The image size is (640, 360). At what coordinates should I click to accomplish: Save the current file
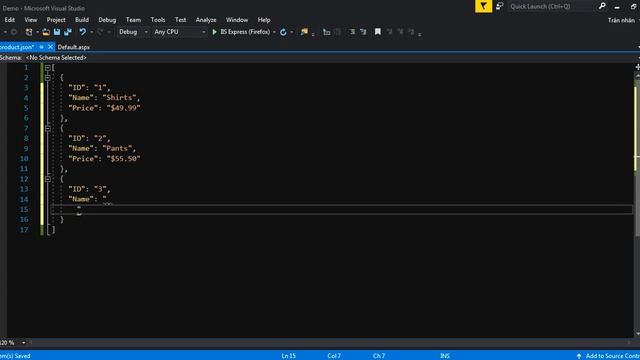(57, 32)
